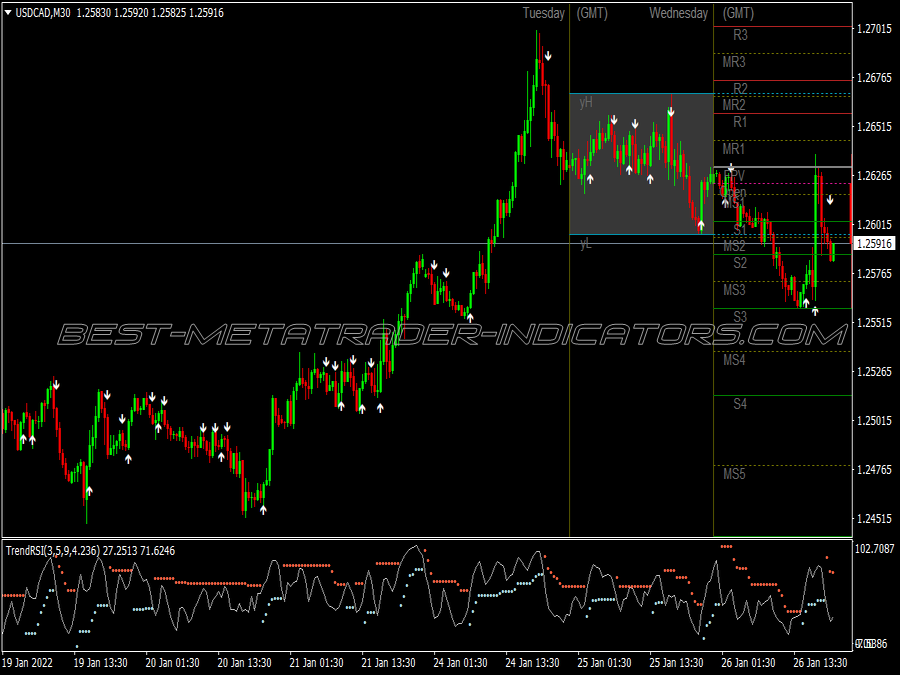Click the yH yesterday high label
900x675 pixels.
586,103
